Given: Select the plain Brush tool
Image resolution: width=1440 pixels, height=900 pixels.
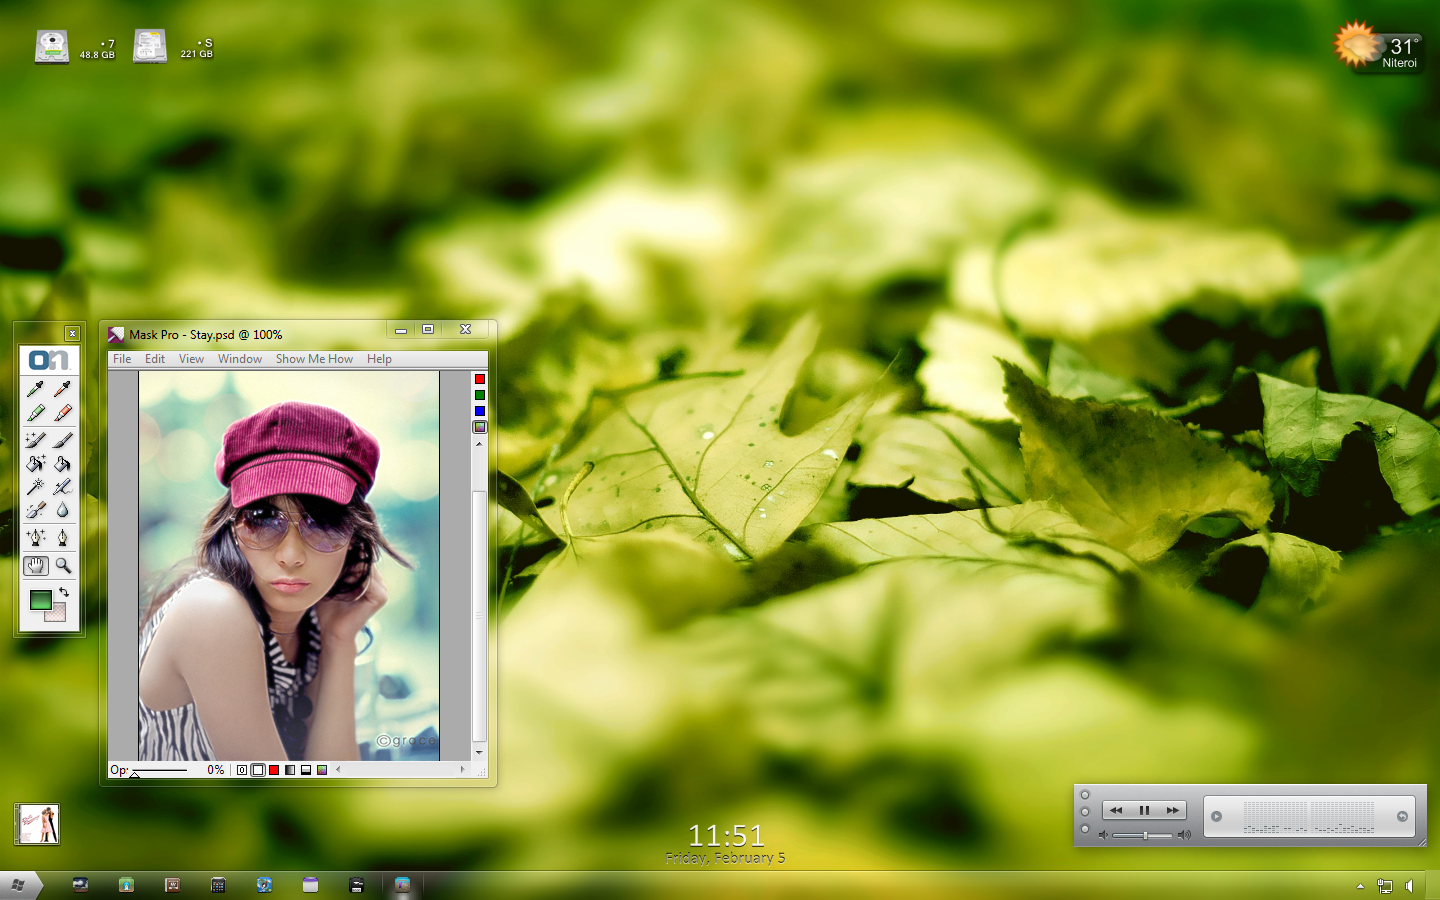Looking at the screenshot, I should 62,439.
